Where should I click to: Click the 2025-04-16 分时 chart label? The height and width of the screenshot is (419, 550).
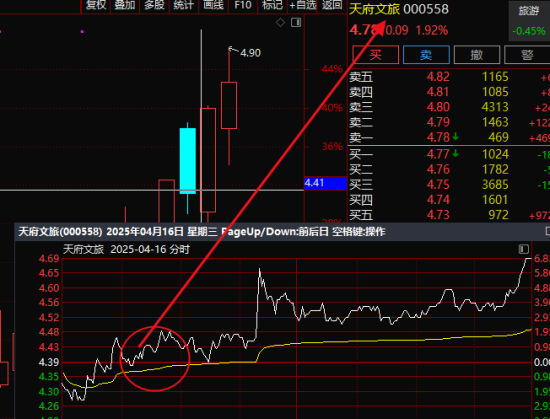tap(150, 250)
